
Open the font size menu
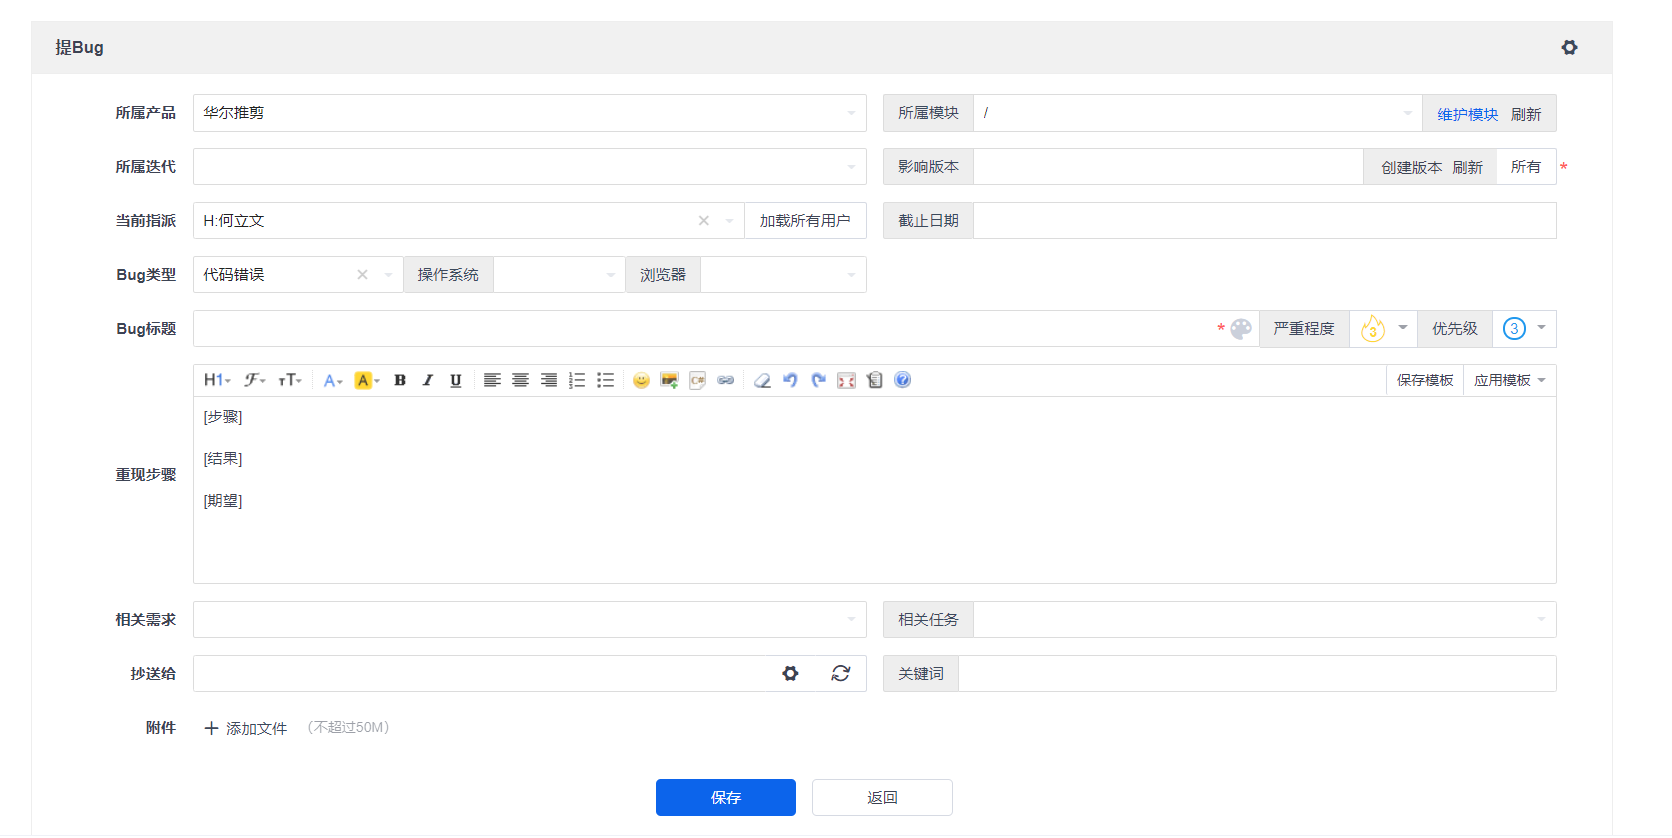click(x=290, y=380)
